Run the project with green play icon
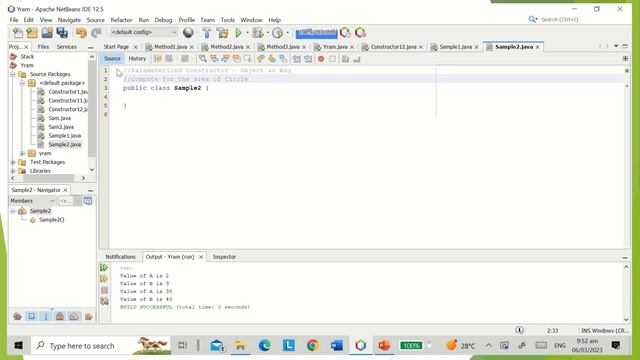 click(238, 33)
